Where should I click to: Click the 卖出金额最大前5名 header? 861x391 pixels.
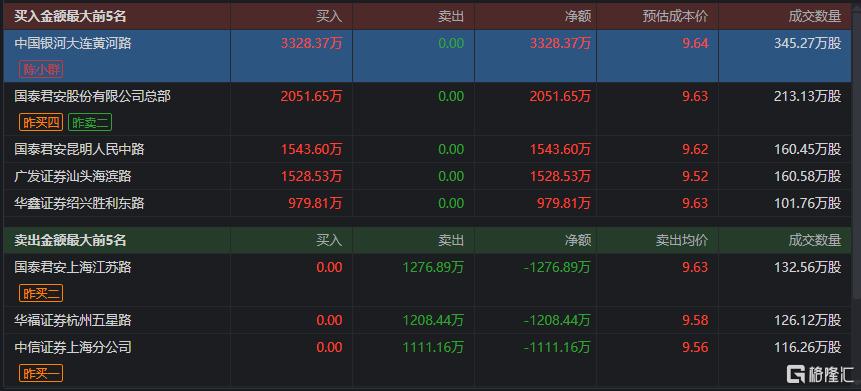(x=70, y=240)
